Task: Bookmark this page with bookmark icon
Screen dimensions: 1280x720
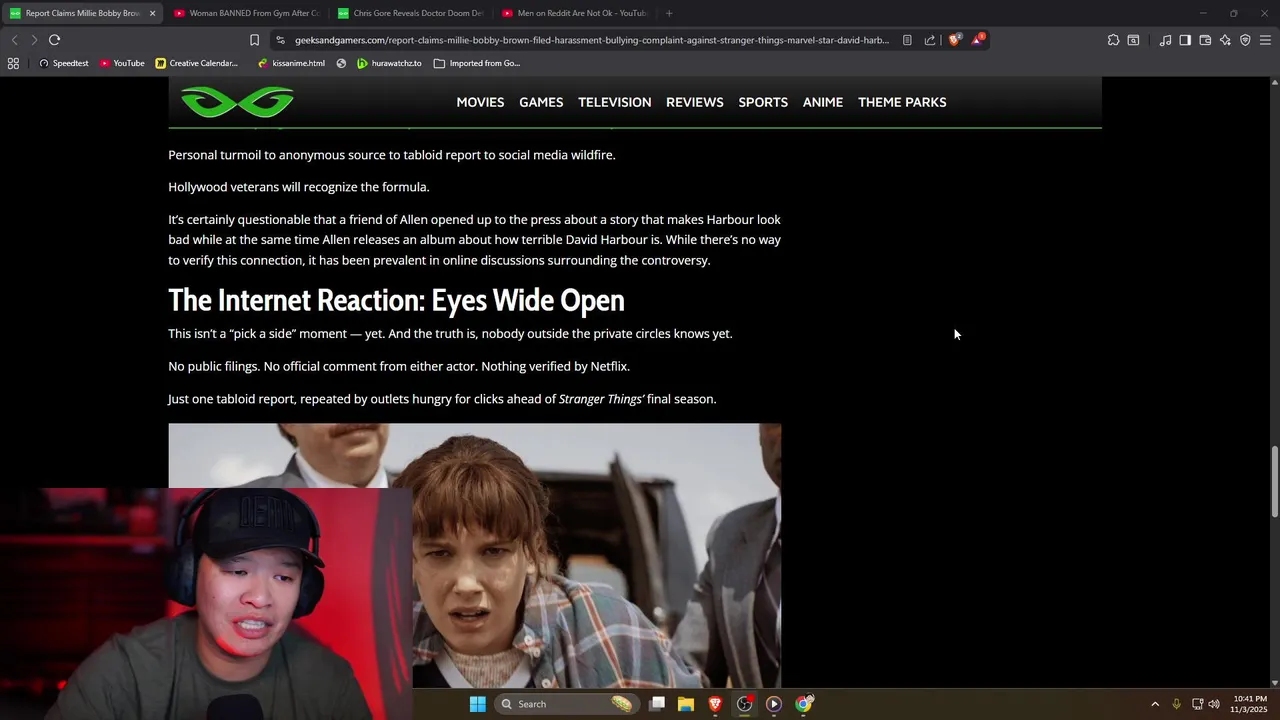Action: [x=254, y=40]
